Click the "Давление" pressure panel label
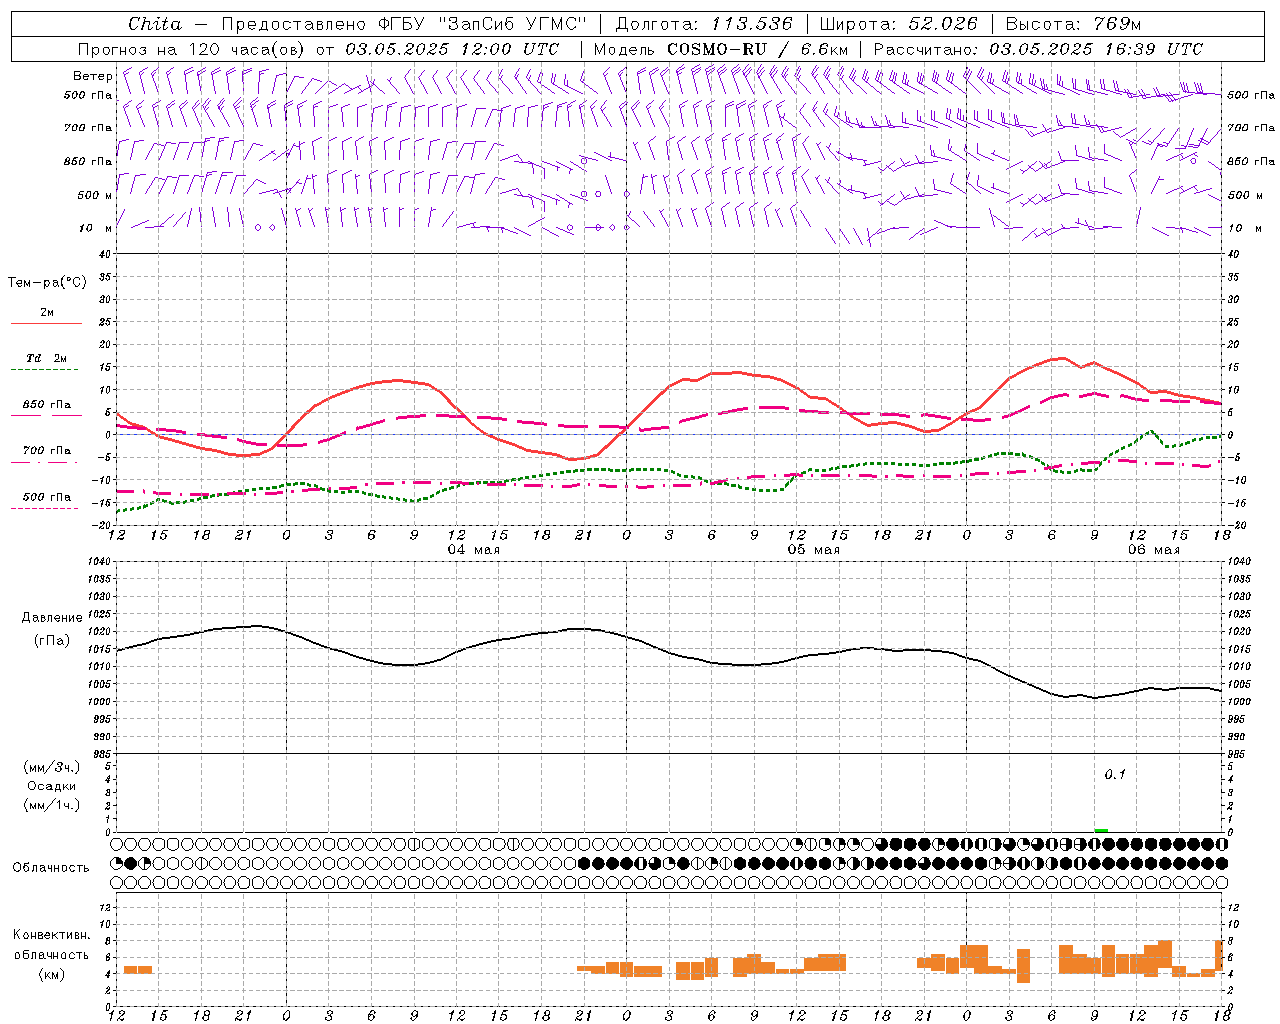The height and width of the screenshot is (1024, 1280). 52,618
